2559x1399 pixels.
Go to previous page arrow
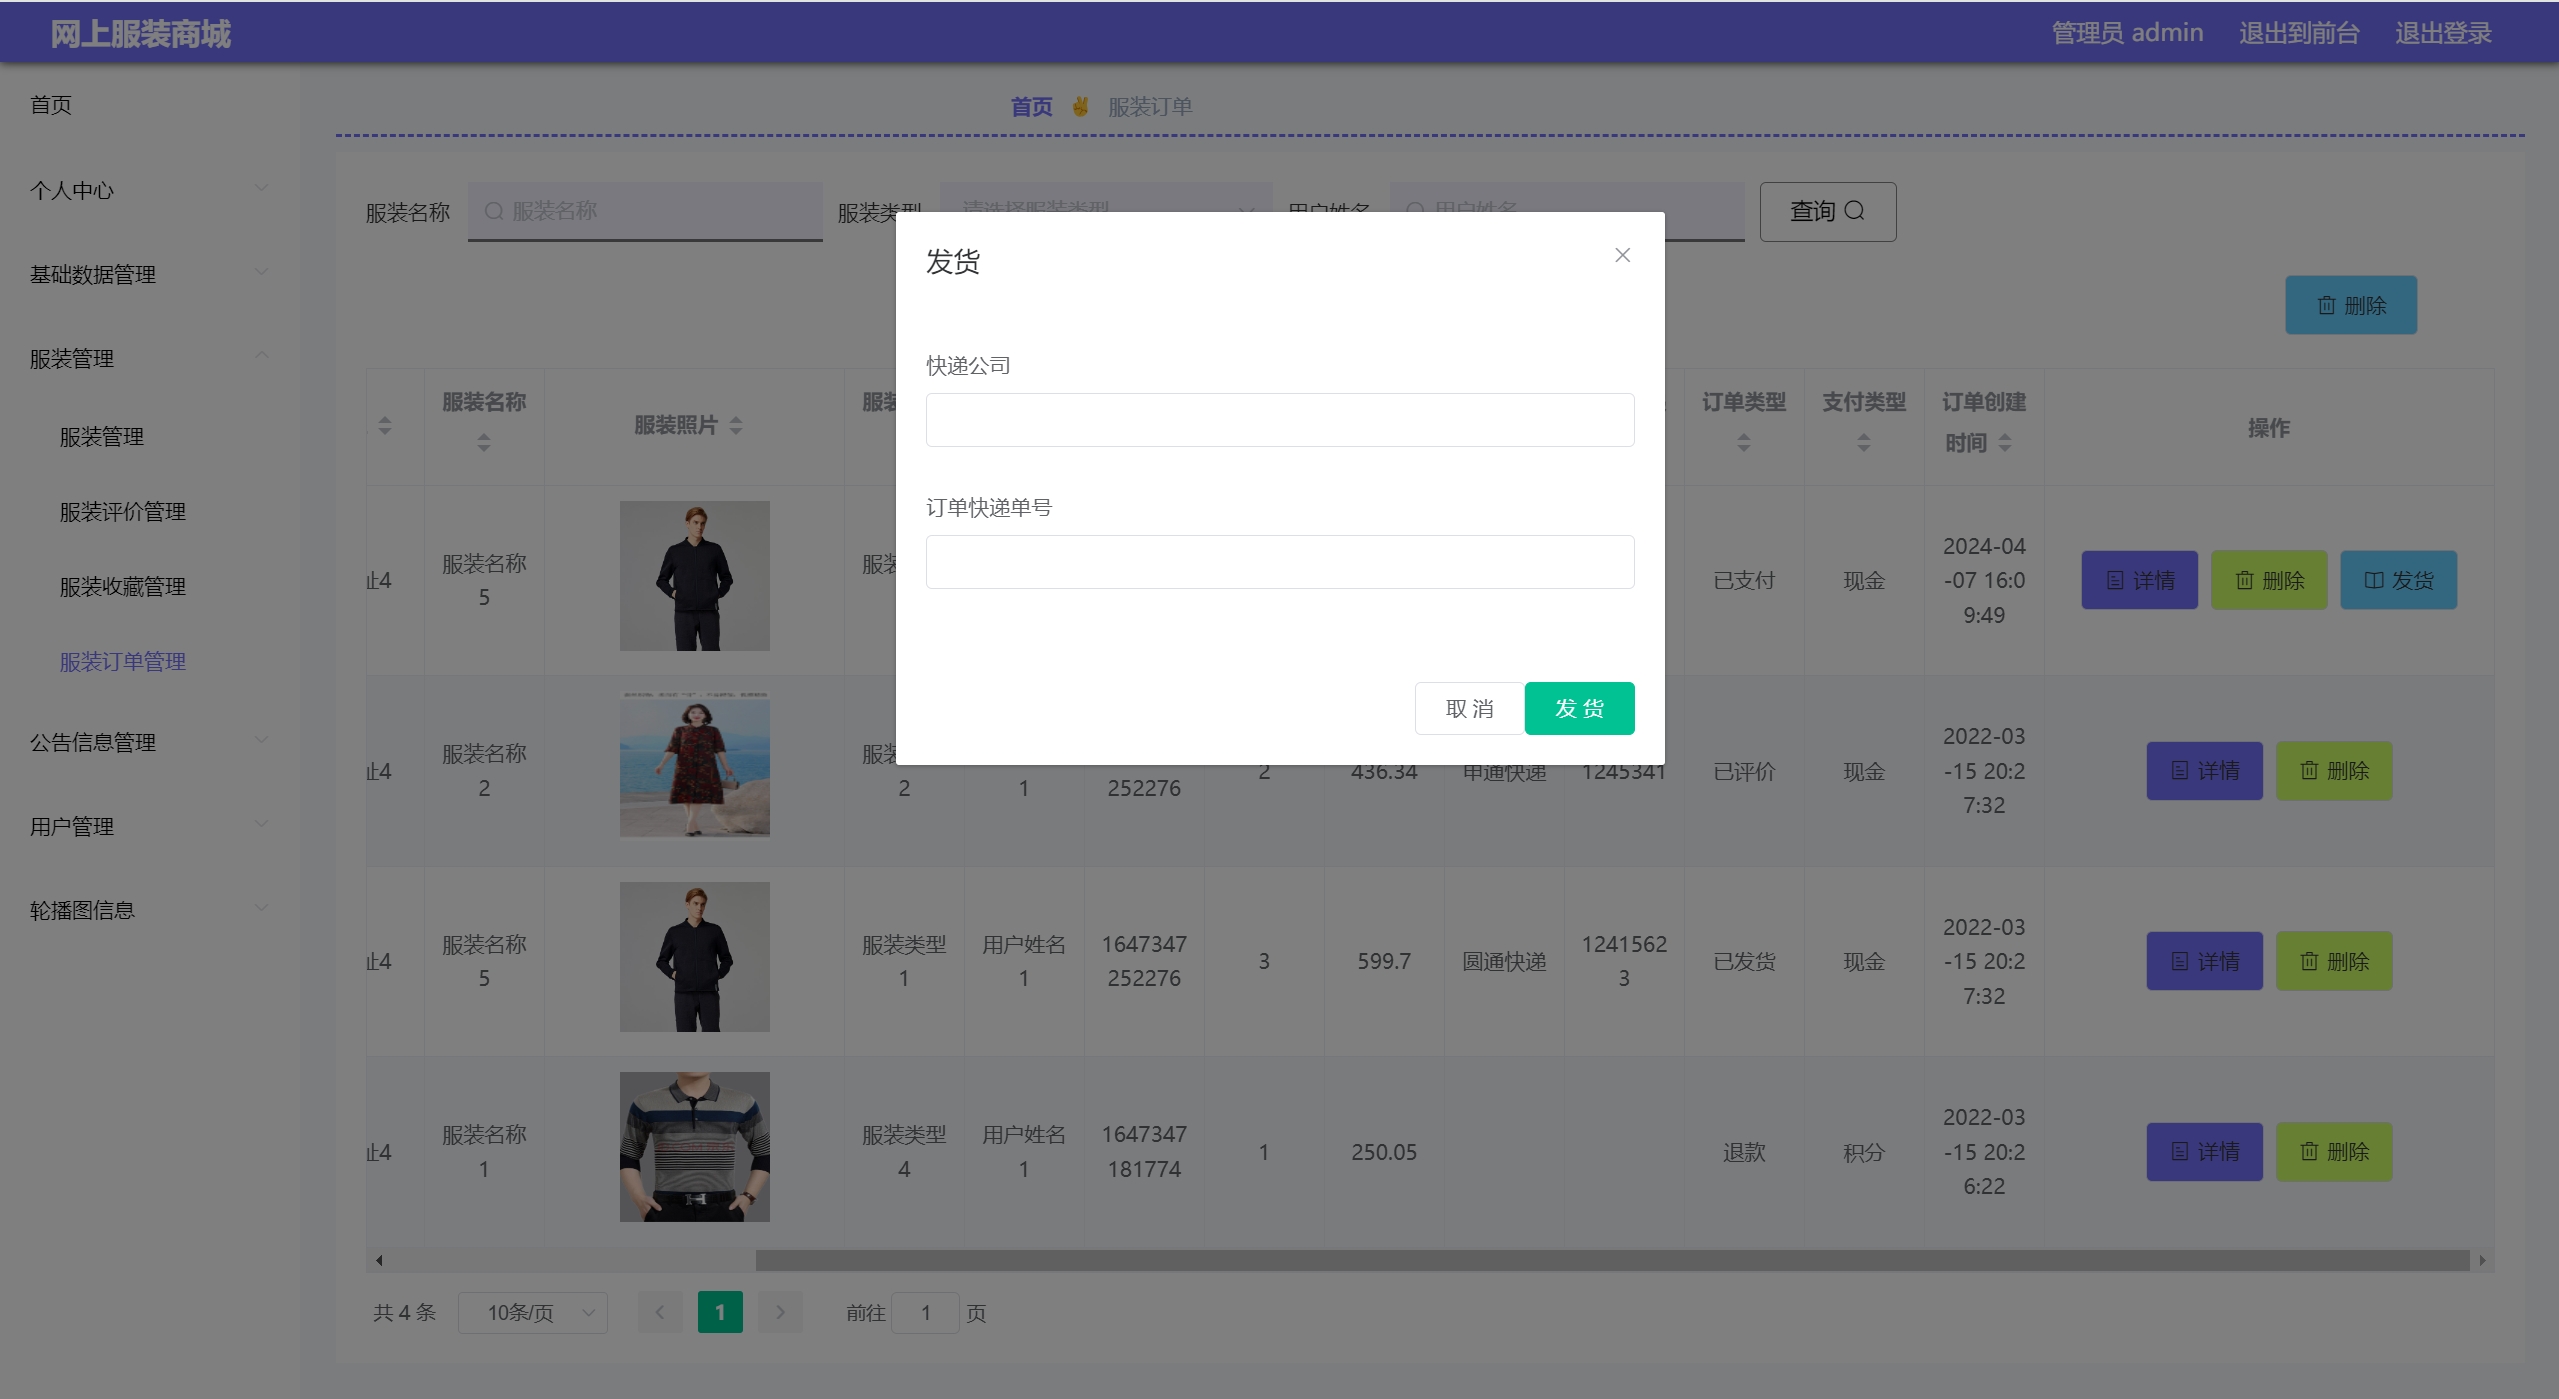coord(660,1313)
